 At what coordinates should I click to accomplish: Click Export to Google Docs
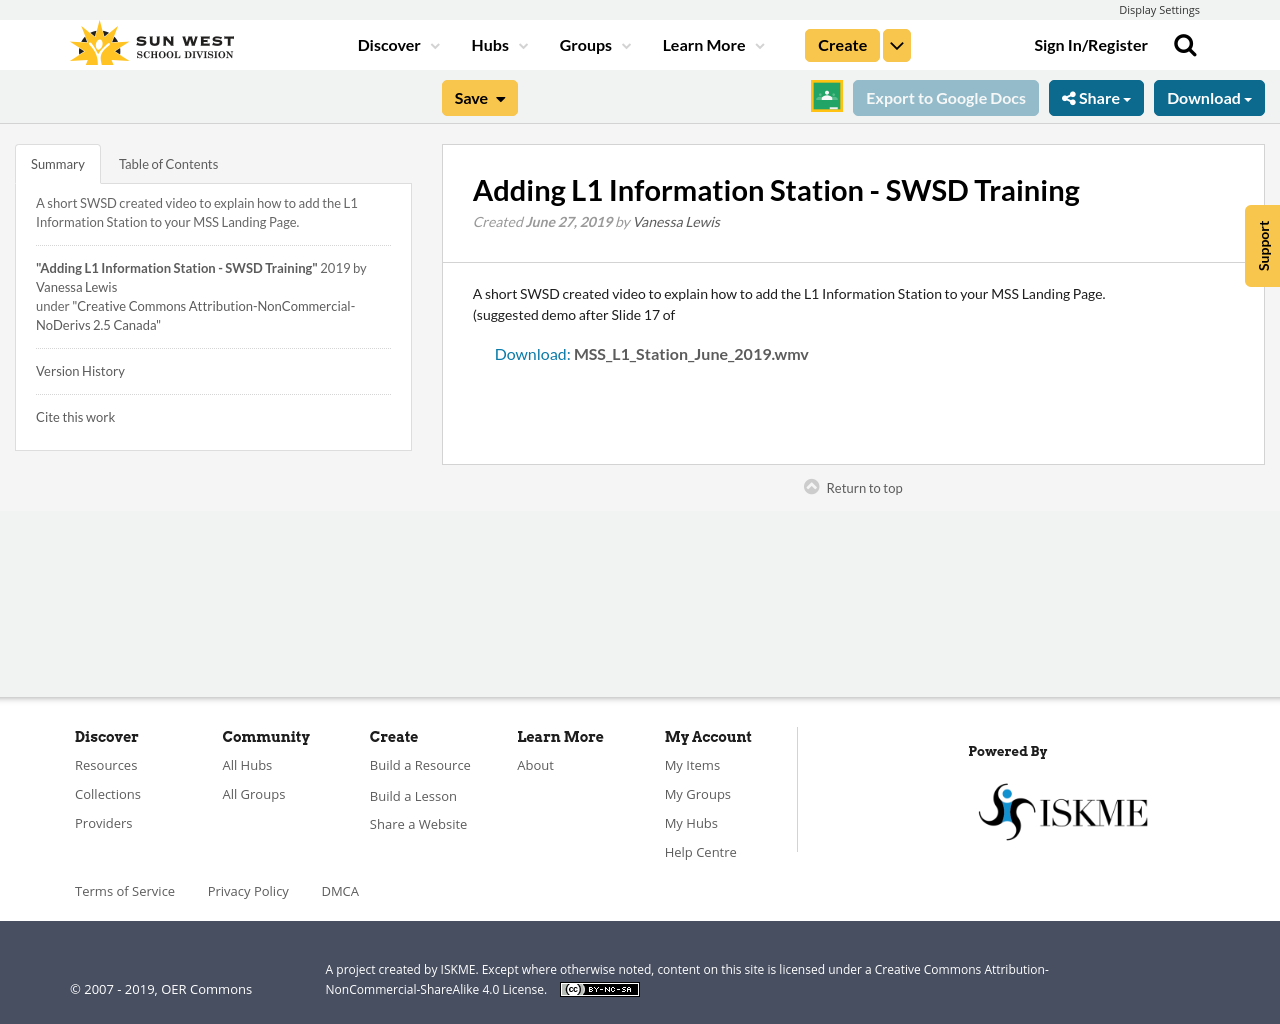945,97
